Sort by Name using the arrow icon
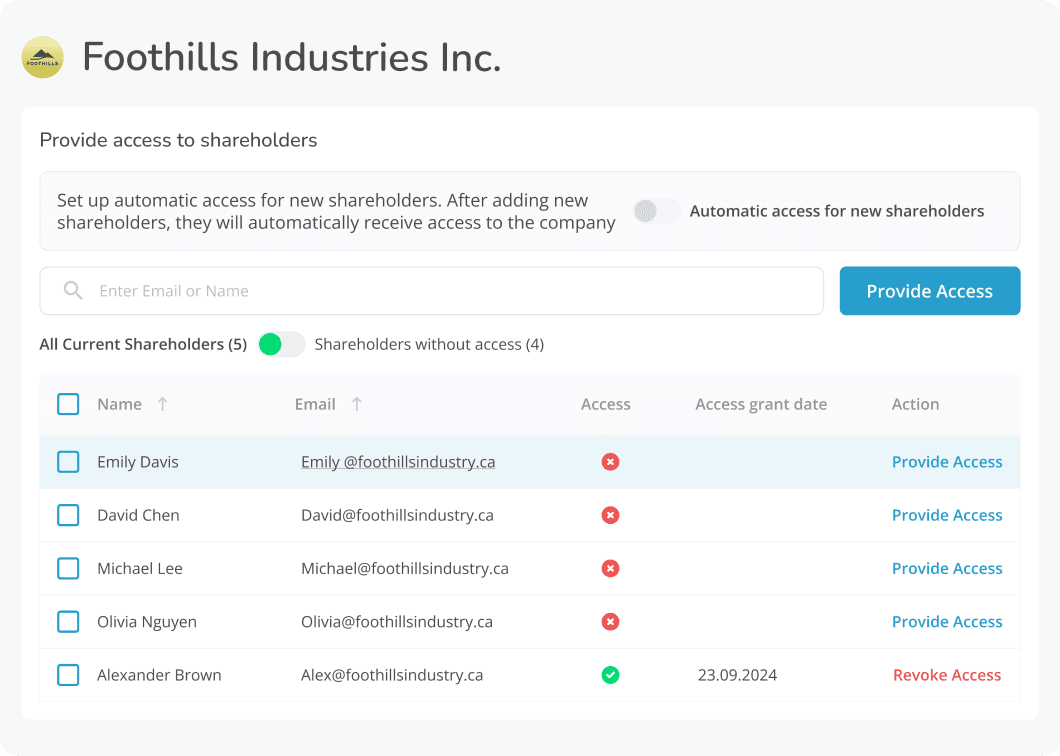The height and width of the screenshot is (756, 1060). (x=162, y=404)
